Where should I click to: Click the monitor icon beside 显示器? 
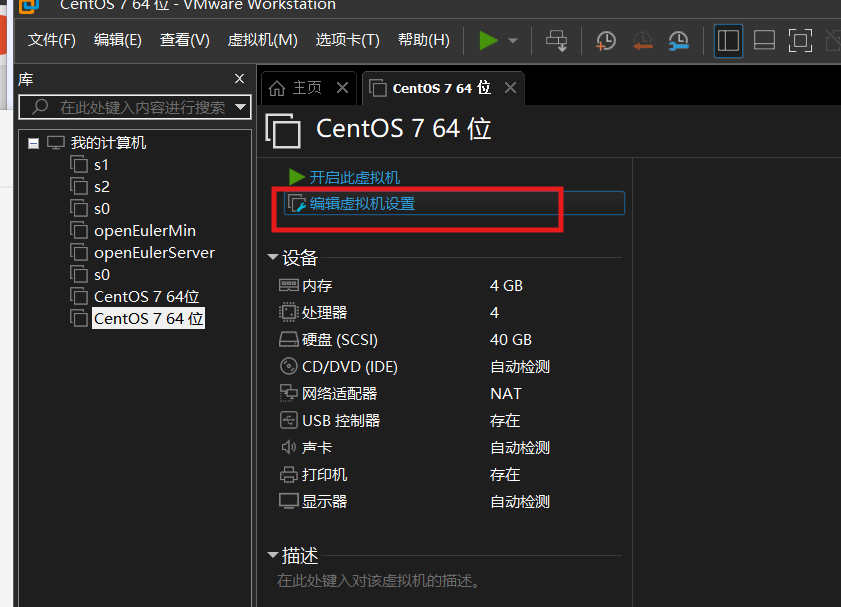[289, 501]
